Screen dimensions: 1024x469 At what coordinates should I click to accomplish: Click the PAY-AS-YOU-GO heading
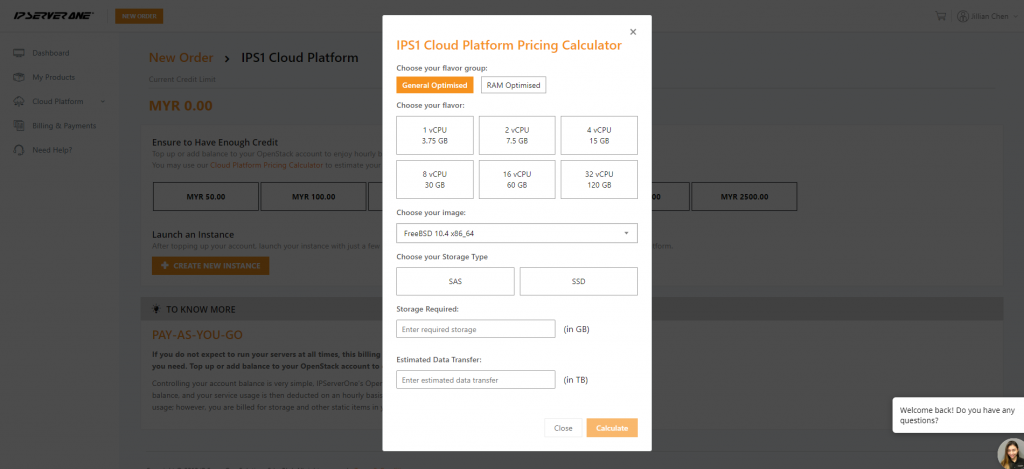tap(197, 335)
